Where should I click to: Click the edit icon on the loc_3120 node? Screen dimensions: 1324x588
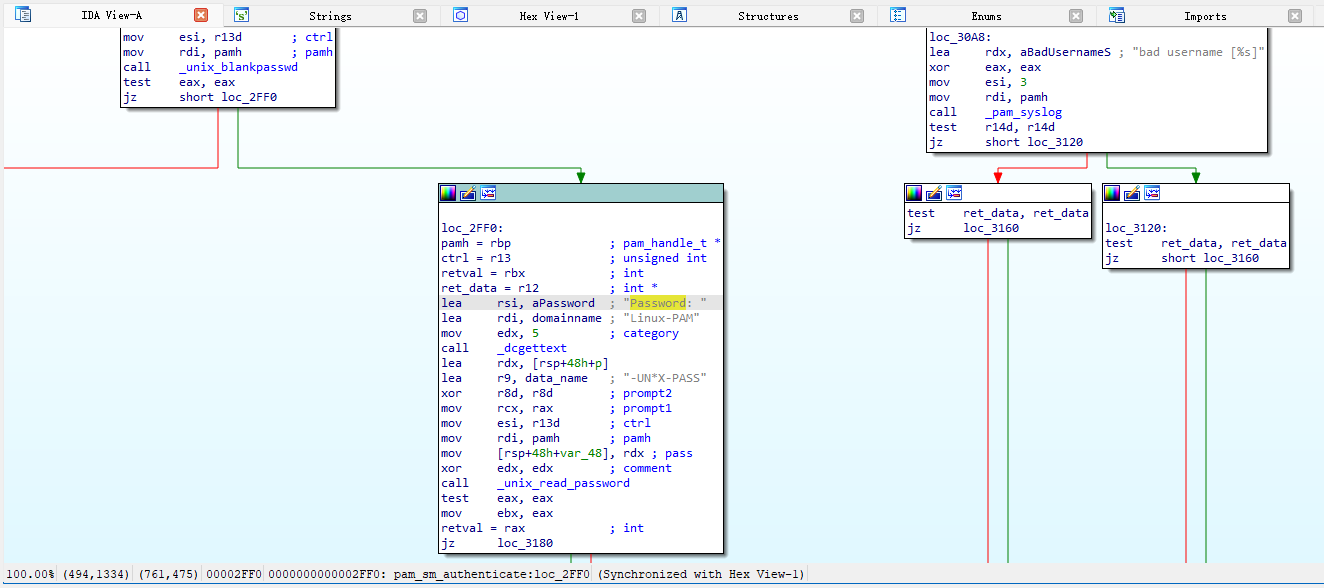[x=1132, y=193]
